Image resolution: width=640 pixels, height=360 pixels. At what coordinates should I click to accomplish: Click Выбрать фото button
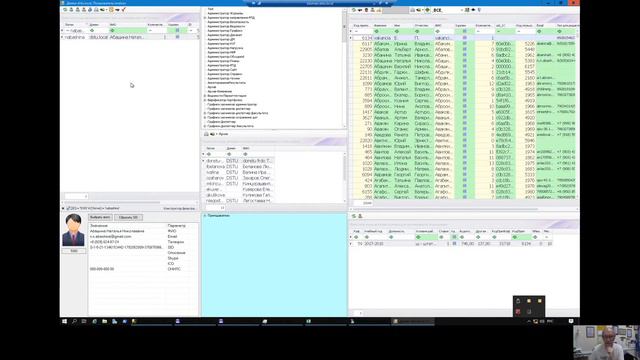(x=100, y=218)
